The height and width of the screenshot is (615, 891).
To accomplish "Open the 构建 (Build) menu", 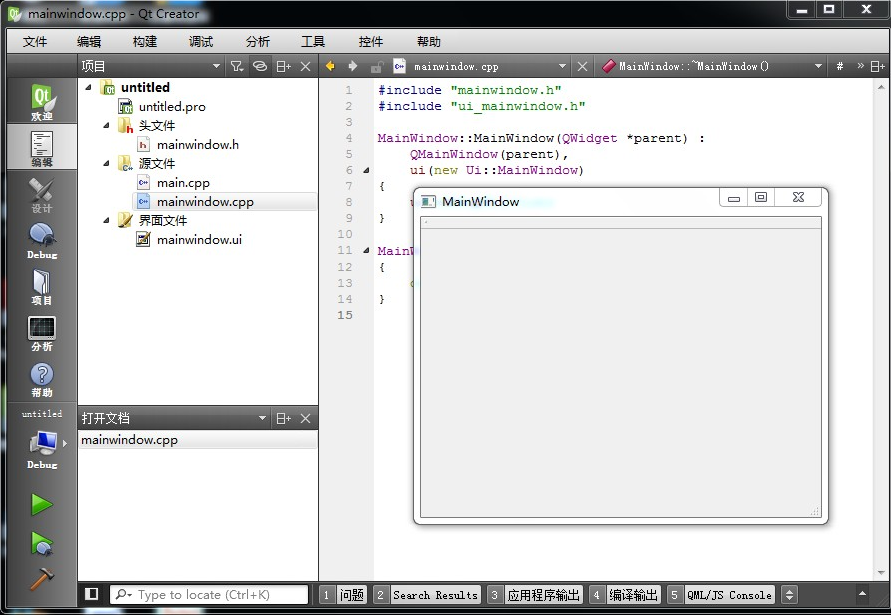I will tap(144, 41).
